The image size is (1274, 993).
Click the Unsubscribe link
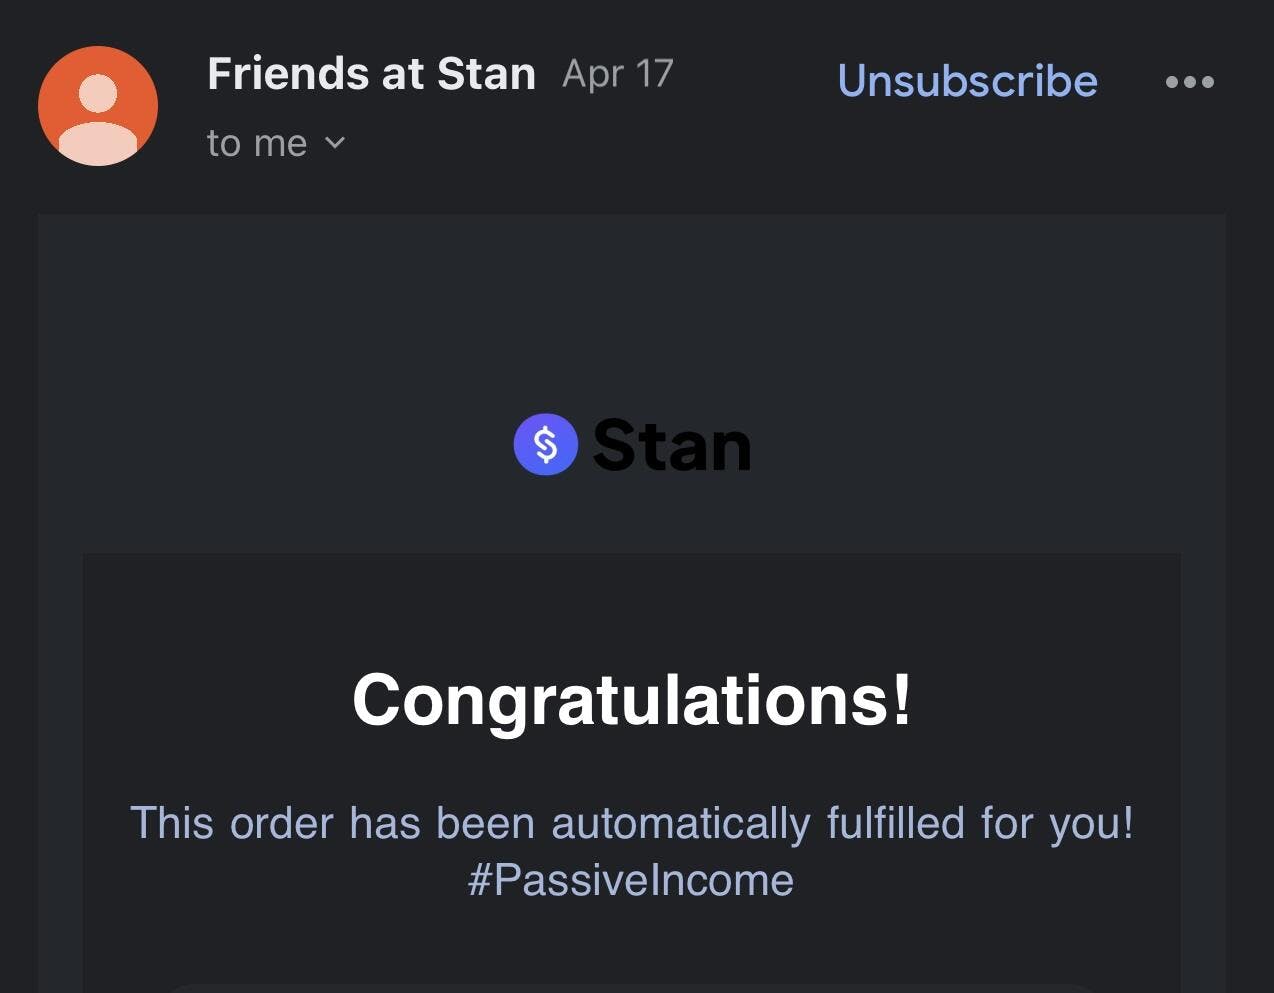click(x=967, y=81)
